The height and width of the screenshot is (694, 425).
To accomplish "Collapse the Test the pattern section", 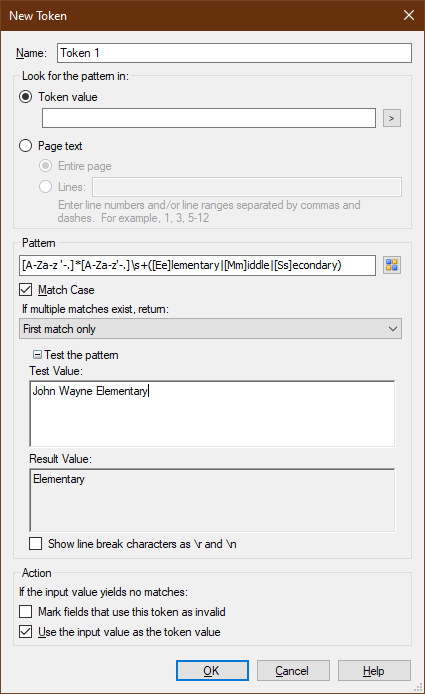I will pos(38,355).
